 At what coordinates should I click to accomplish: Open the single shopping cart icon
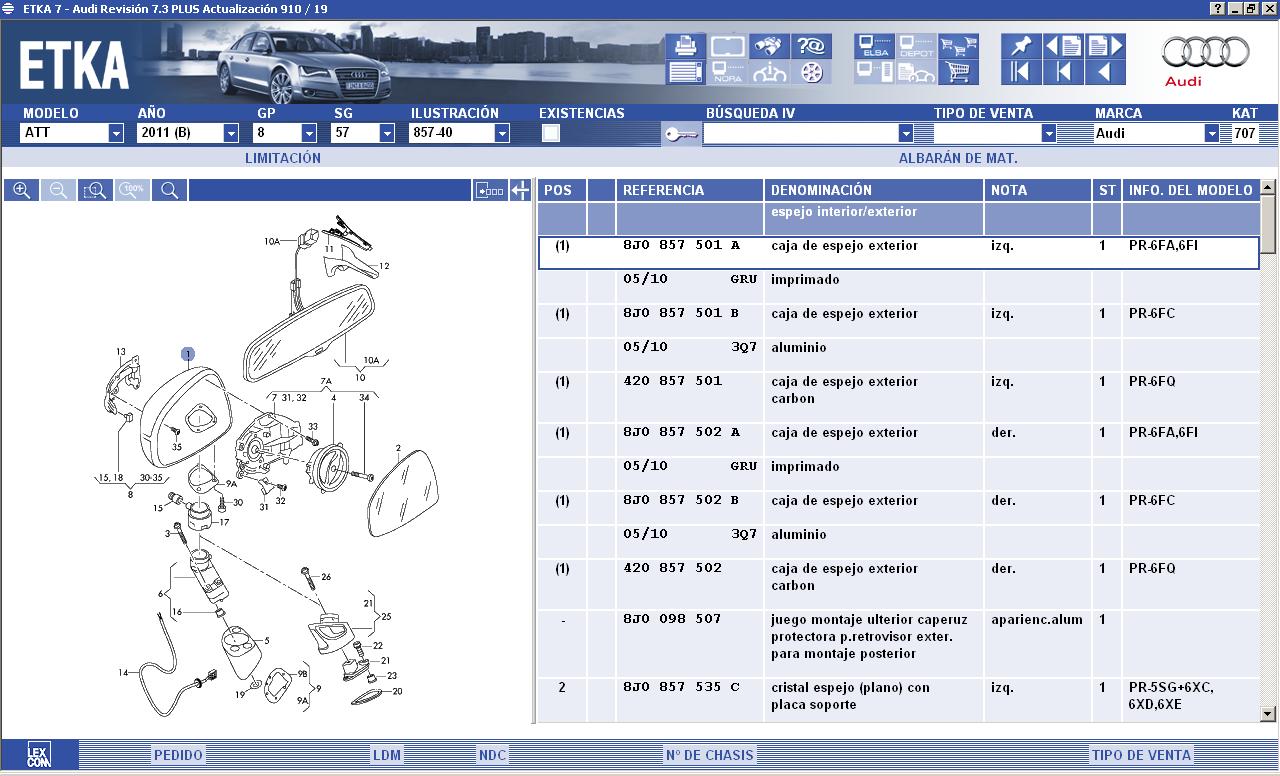958,72
